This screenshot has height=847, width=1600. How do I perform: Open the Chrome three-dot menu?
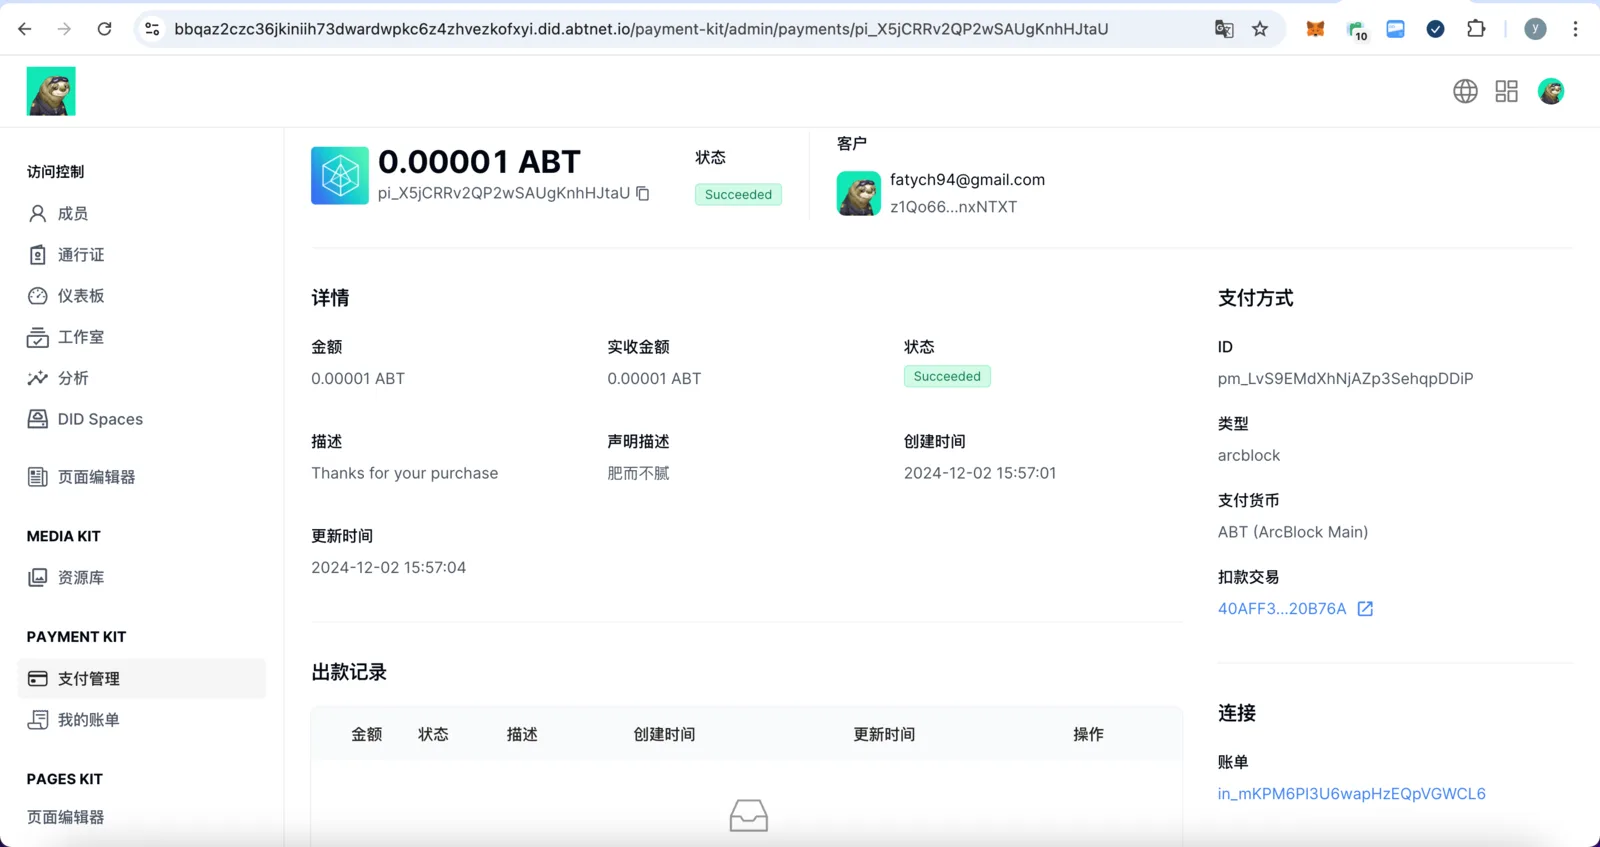click(1575, 29)
